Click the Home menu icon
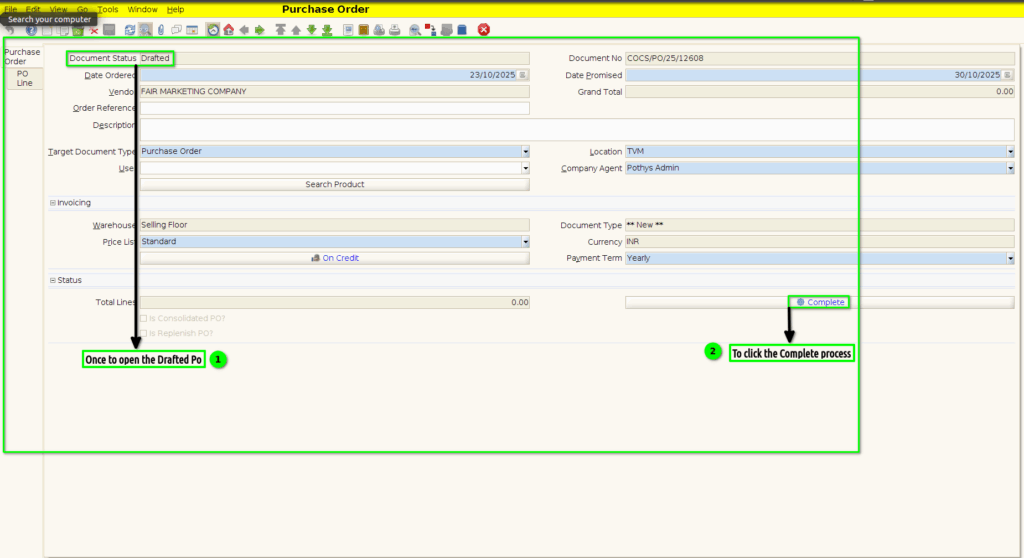This screenshot has width=1024, height=558. pyautogui.click(x=229, y=30)
